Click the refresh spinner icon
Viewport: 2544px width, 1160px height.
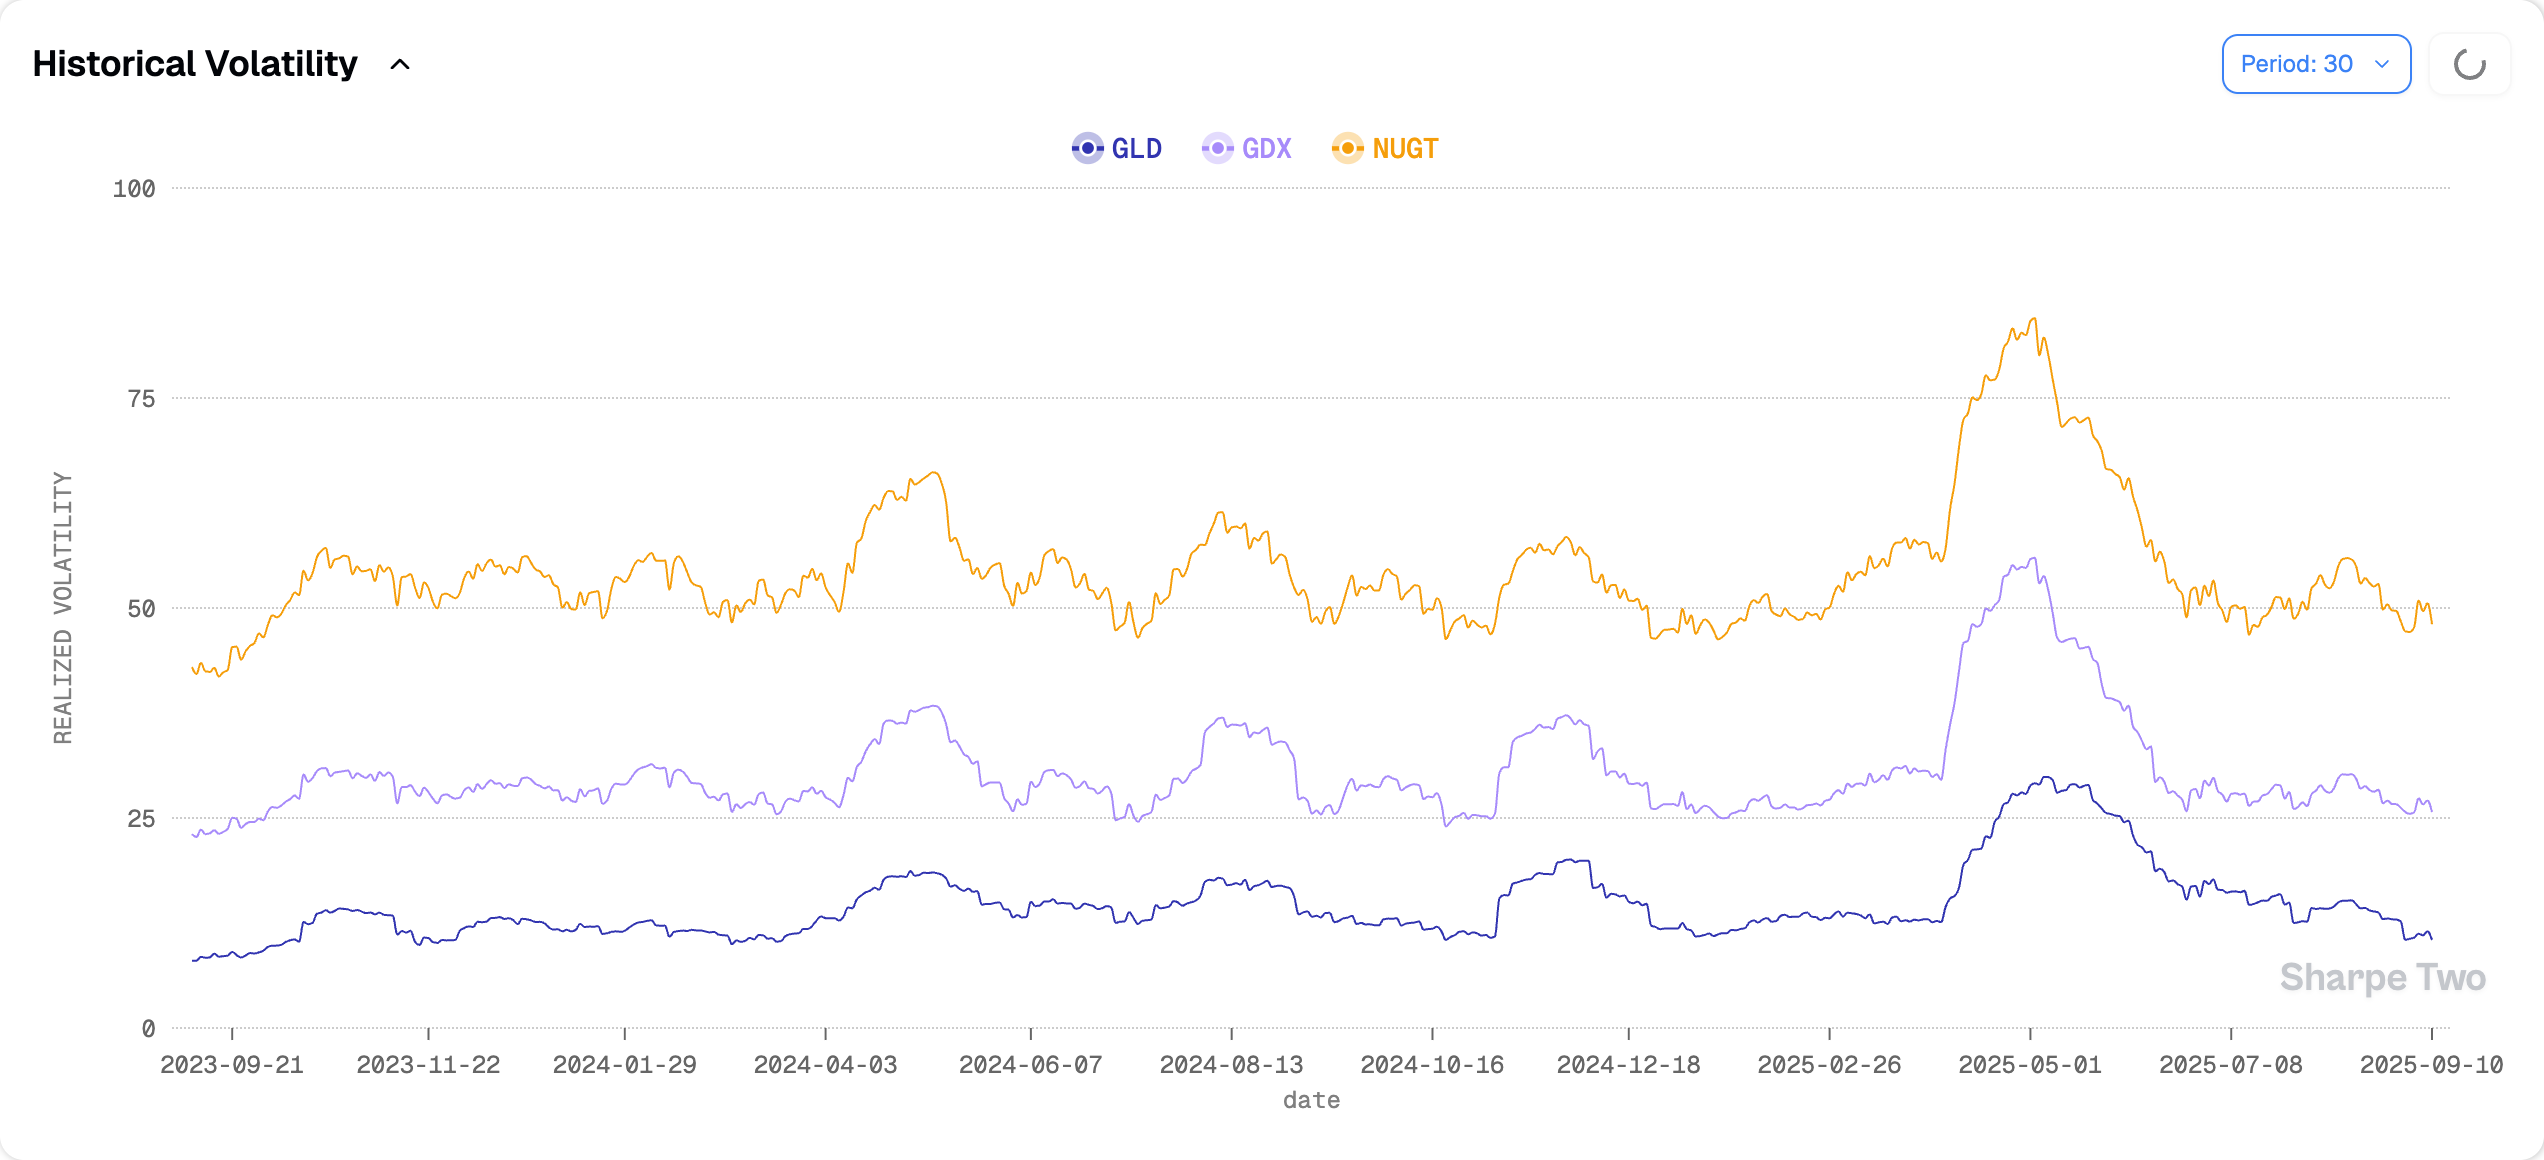[x=2469, y=65]
